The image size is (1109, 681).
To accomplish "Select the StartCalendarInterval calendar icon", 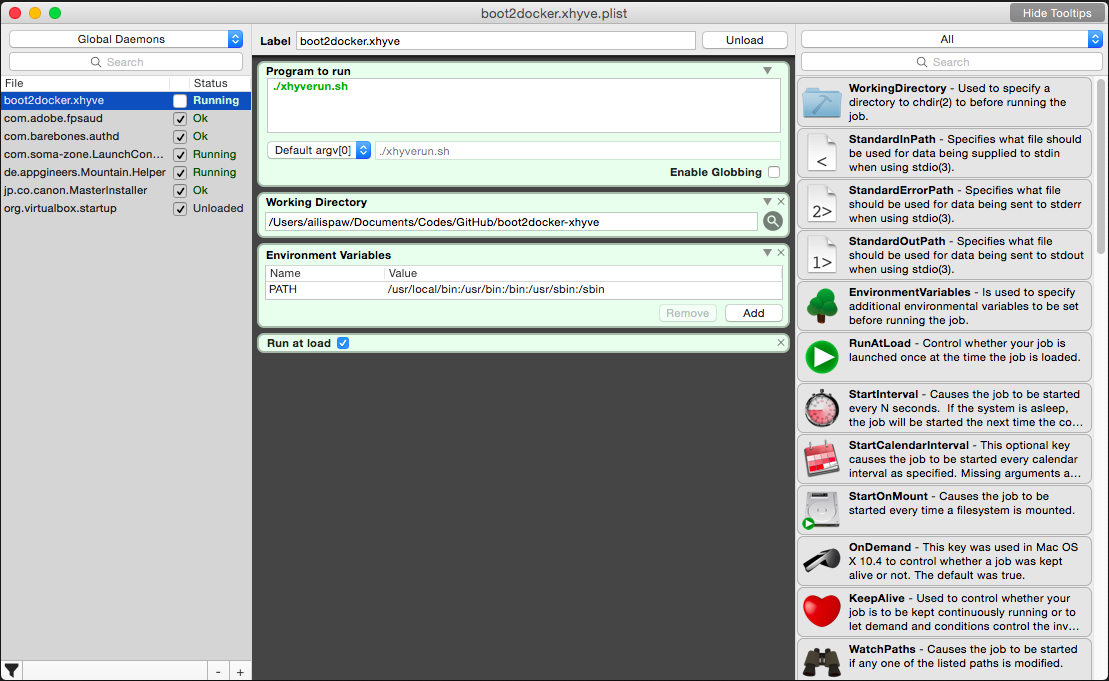I will point(822,459).
